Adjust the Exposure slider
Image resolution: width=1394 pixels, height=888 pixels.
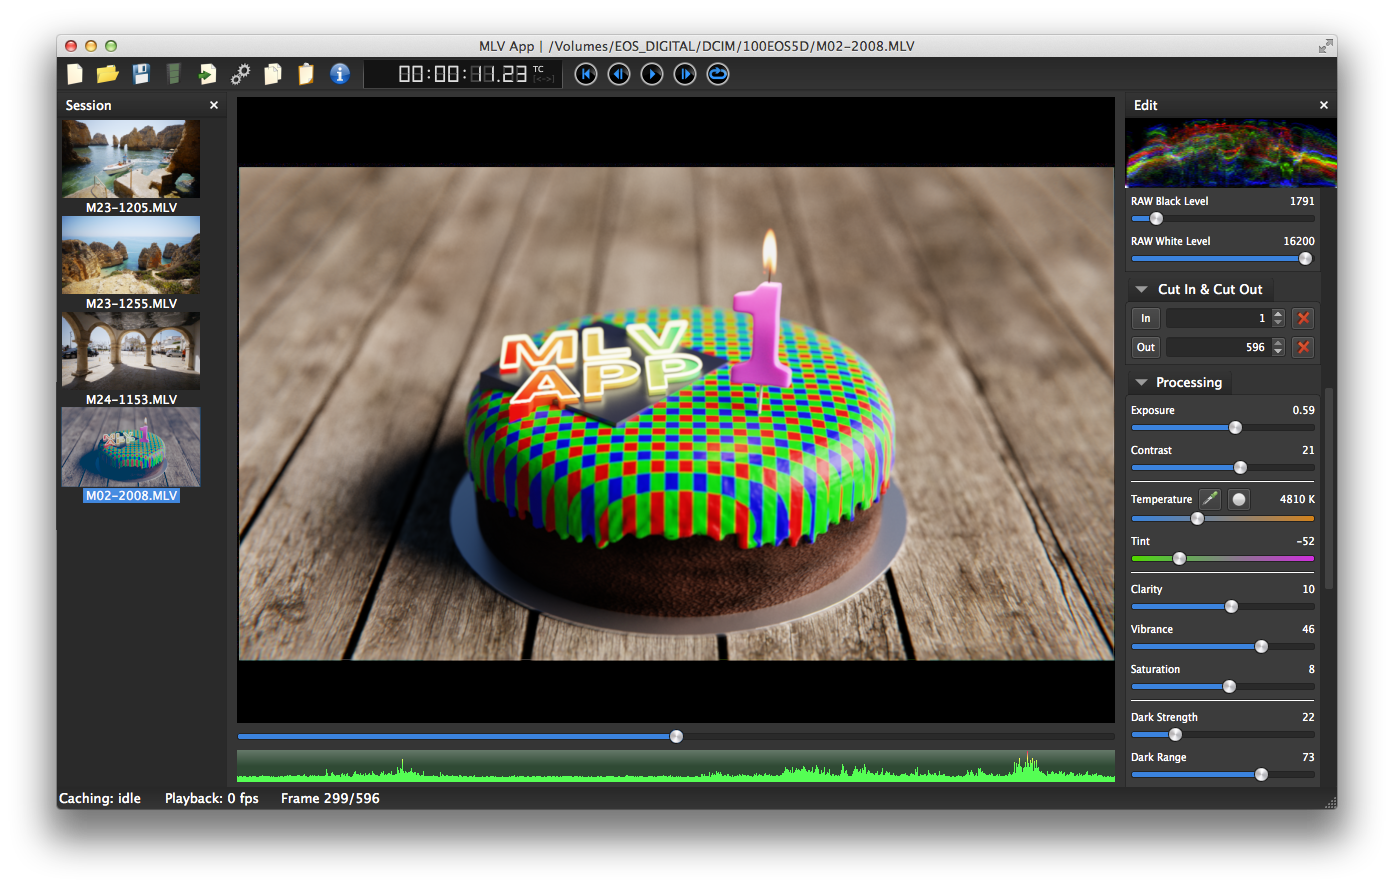[1223, 428]
